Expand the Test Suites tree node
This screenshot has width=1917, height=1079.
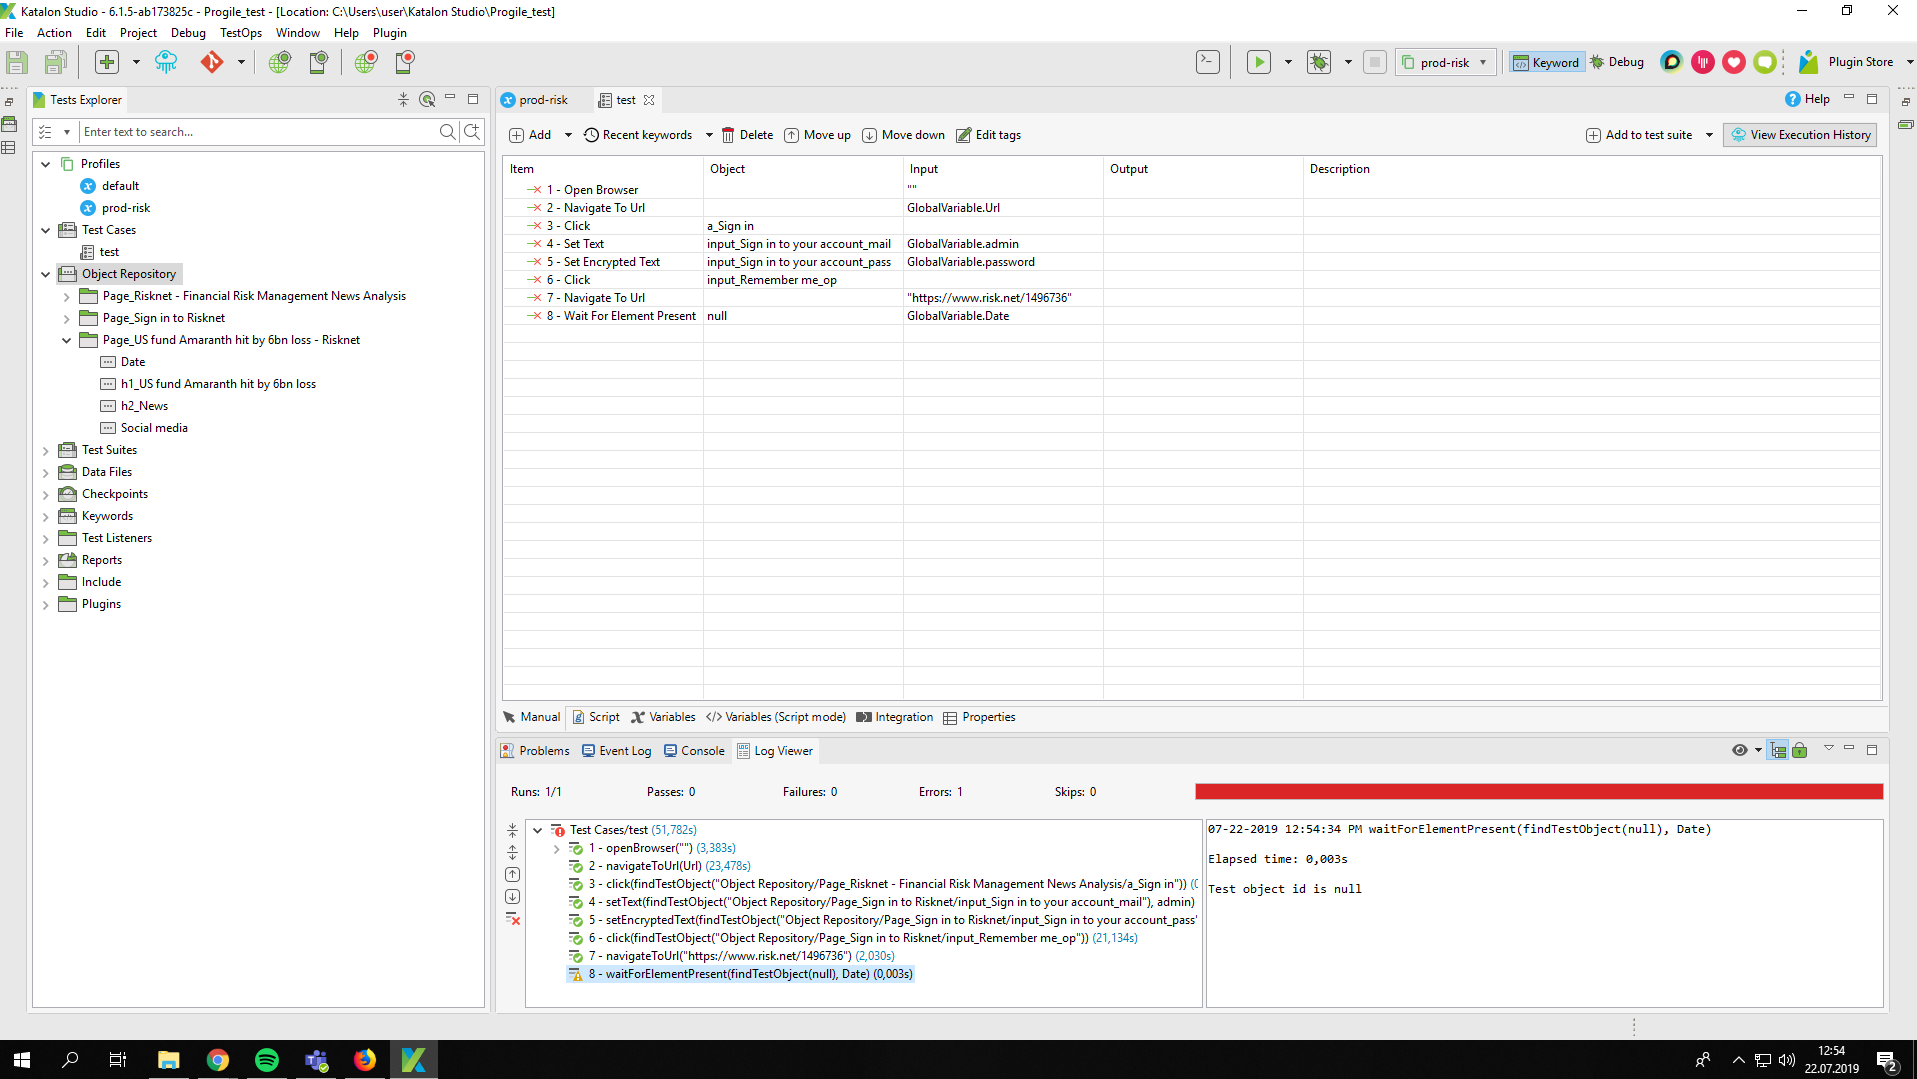(45, 449)
